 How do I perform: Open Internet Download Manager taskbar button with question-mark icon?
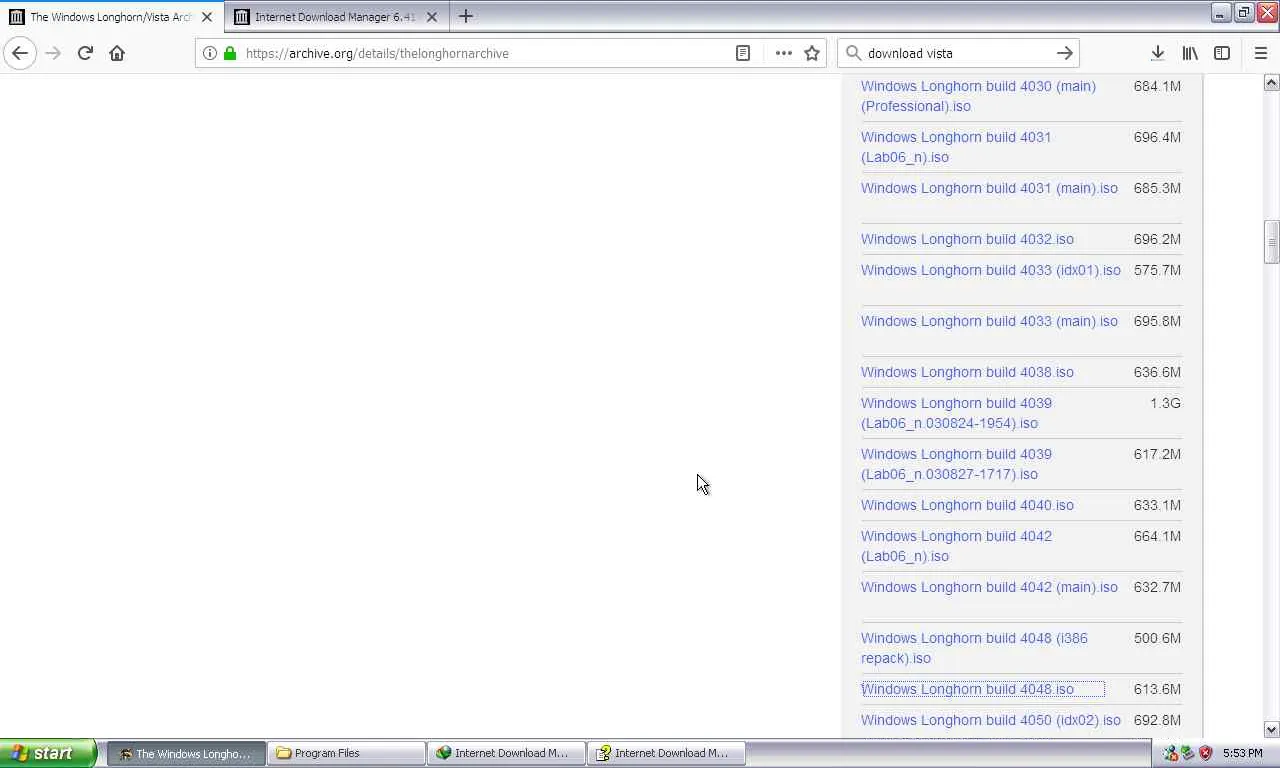pos(666,753)
